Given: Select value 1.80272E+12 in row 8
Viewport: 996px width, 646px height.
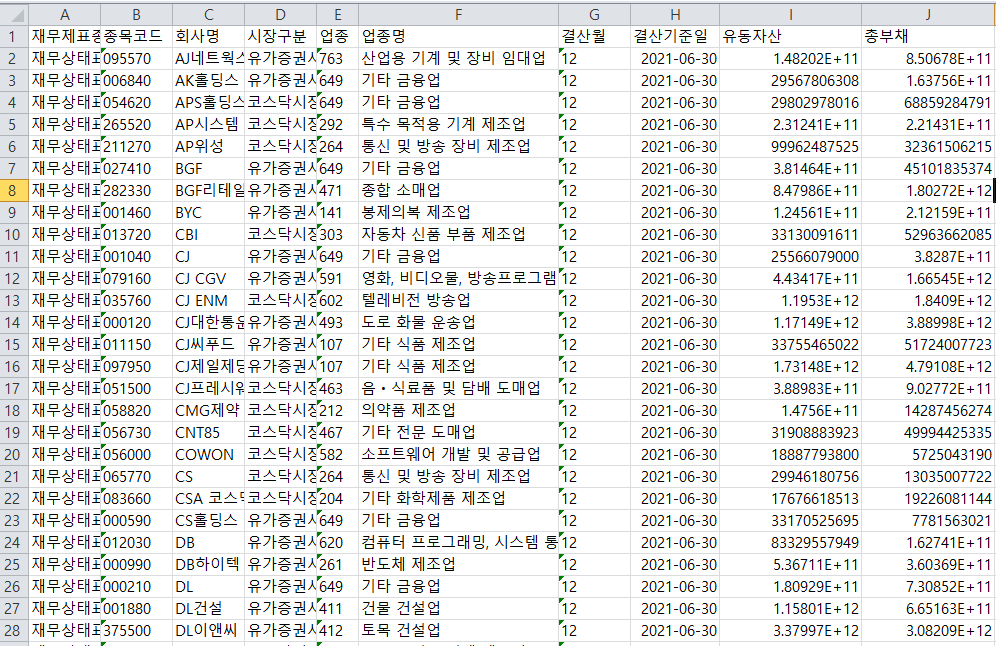Looking at the screenshot, I should pos(928,191).
